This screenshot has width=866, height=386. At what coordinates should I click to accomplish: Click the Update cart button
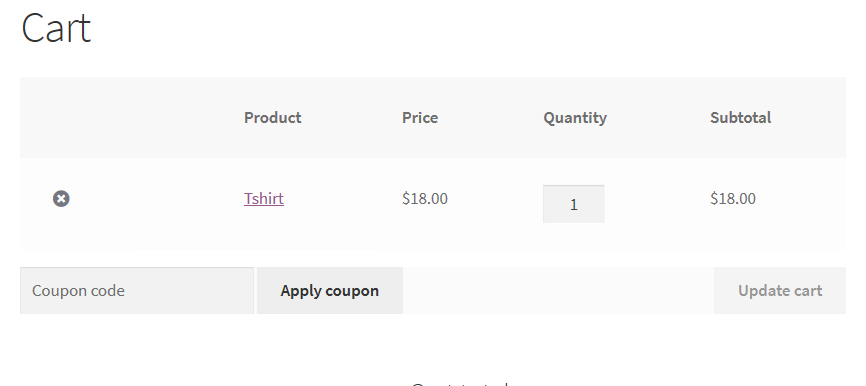tap(780, 290)
